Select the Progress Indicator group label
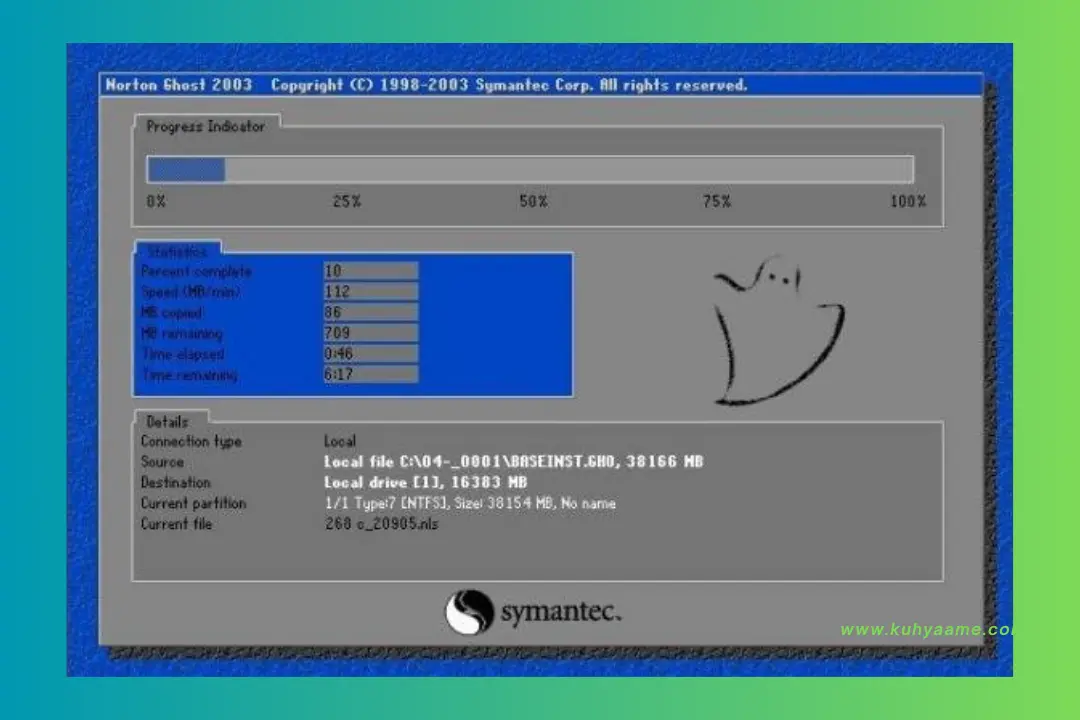 point(205,127)
